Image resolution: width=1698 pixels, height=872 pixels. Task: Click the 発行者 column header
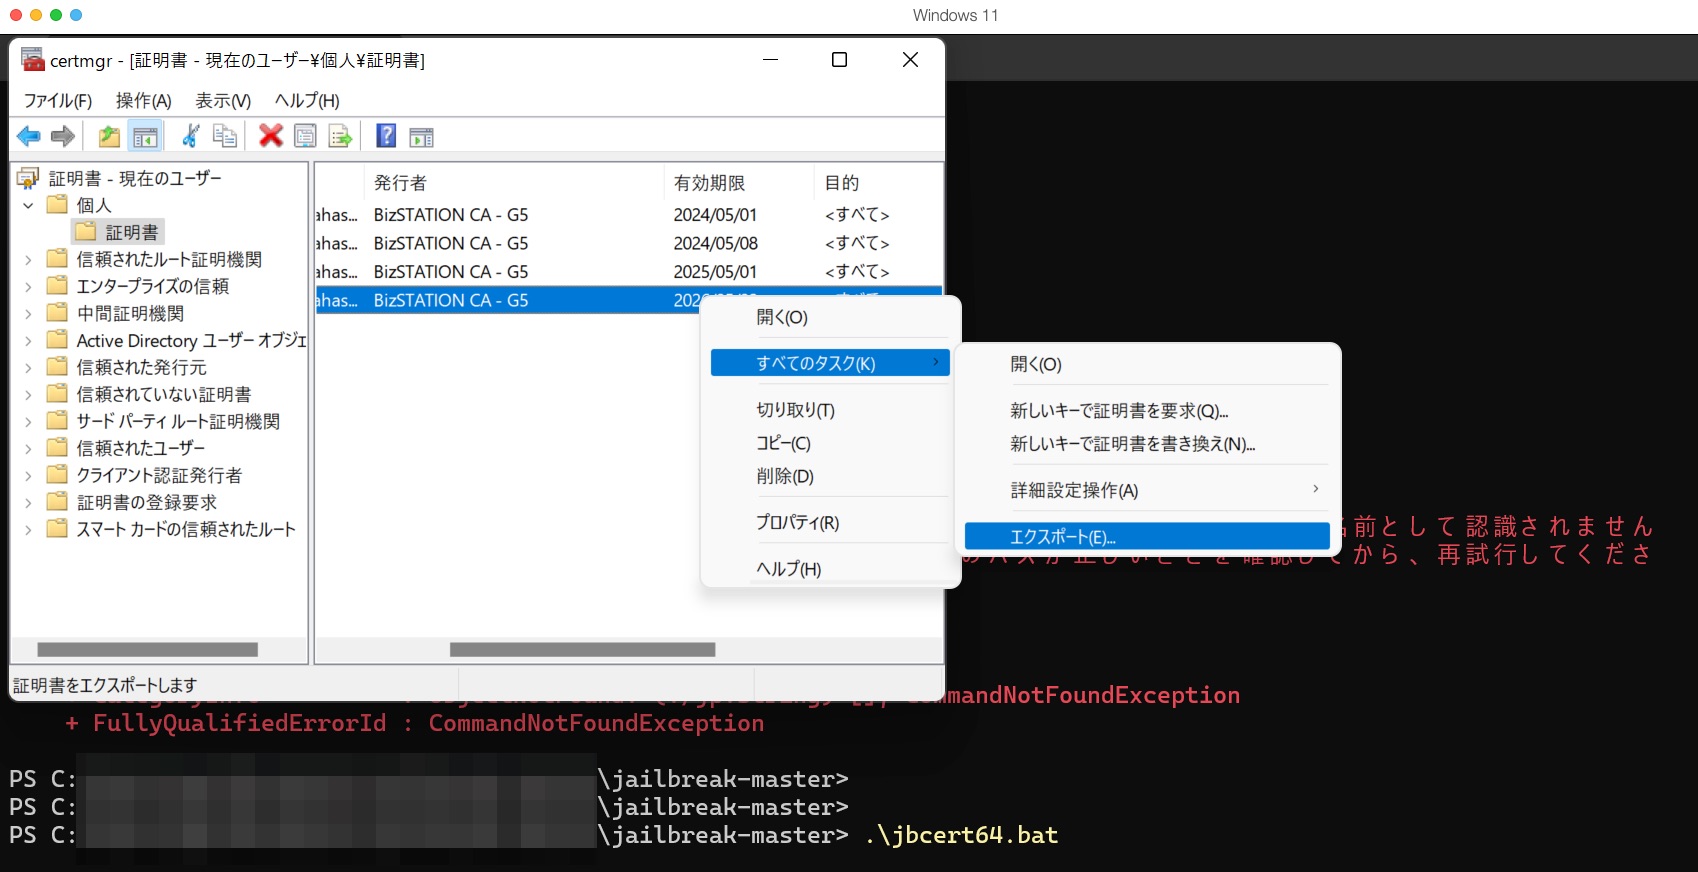coord(513,183)
